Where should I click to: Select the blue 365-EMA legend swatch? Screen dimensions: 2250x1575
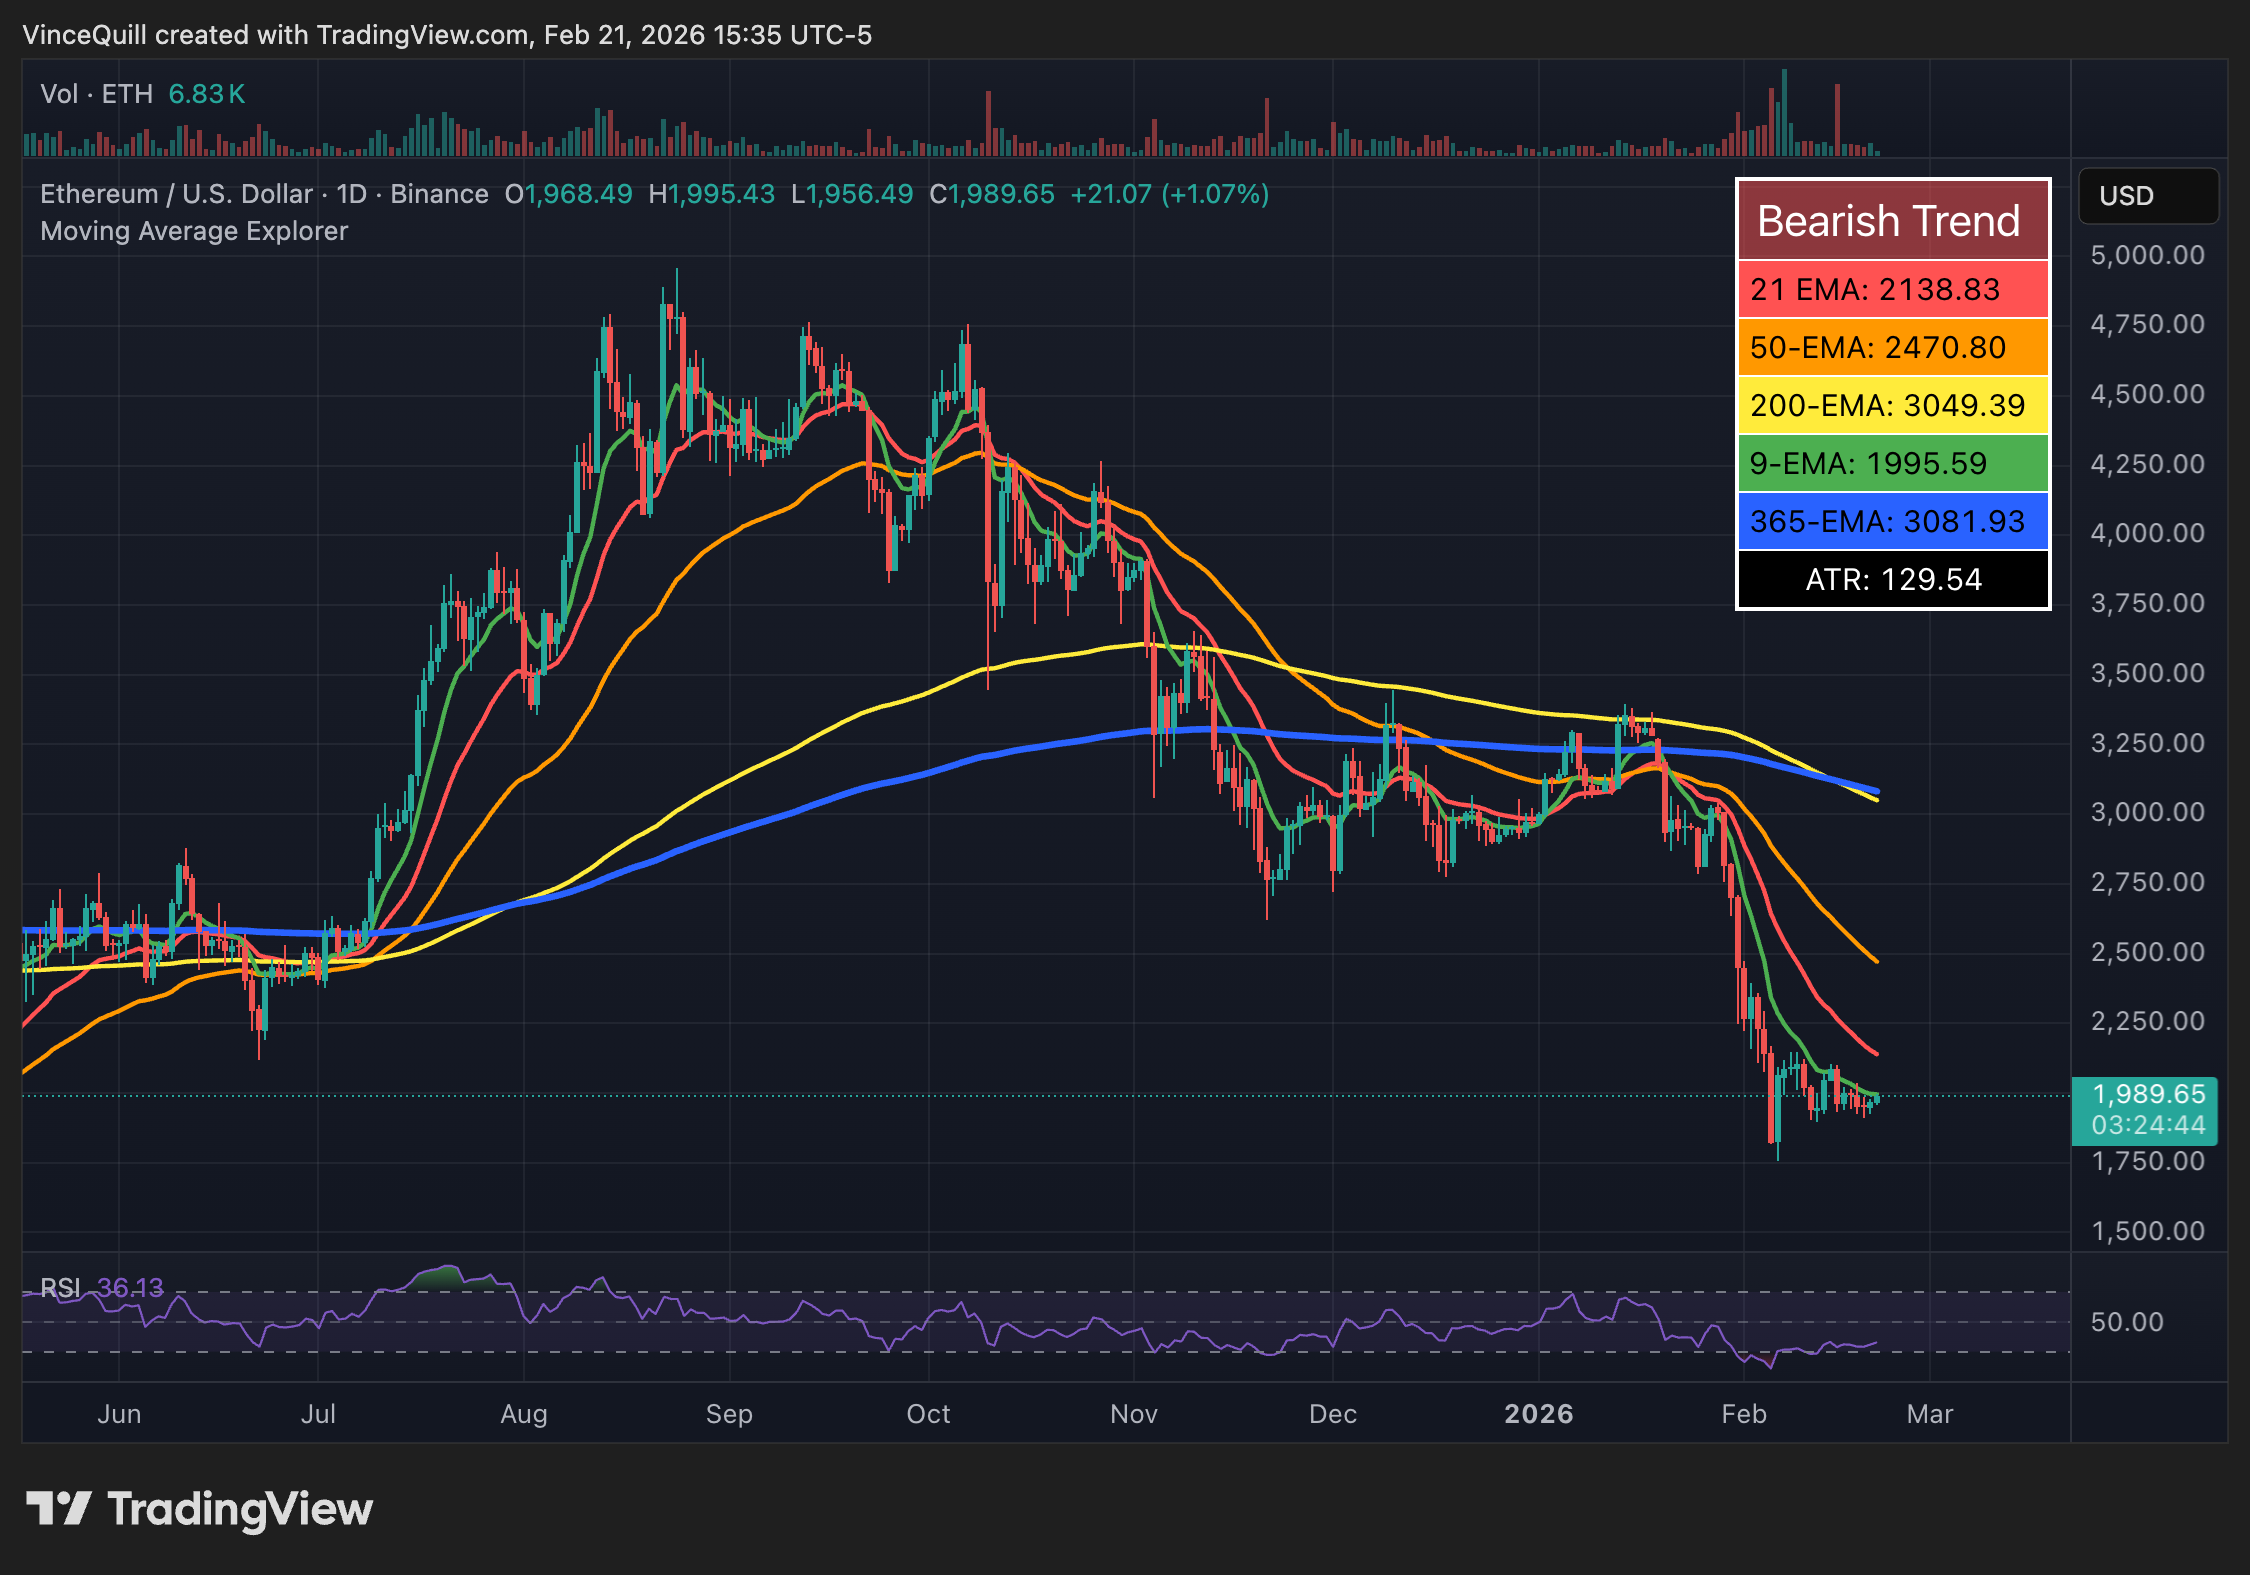point(1892,522)
